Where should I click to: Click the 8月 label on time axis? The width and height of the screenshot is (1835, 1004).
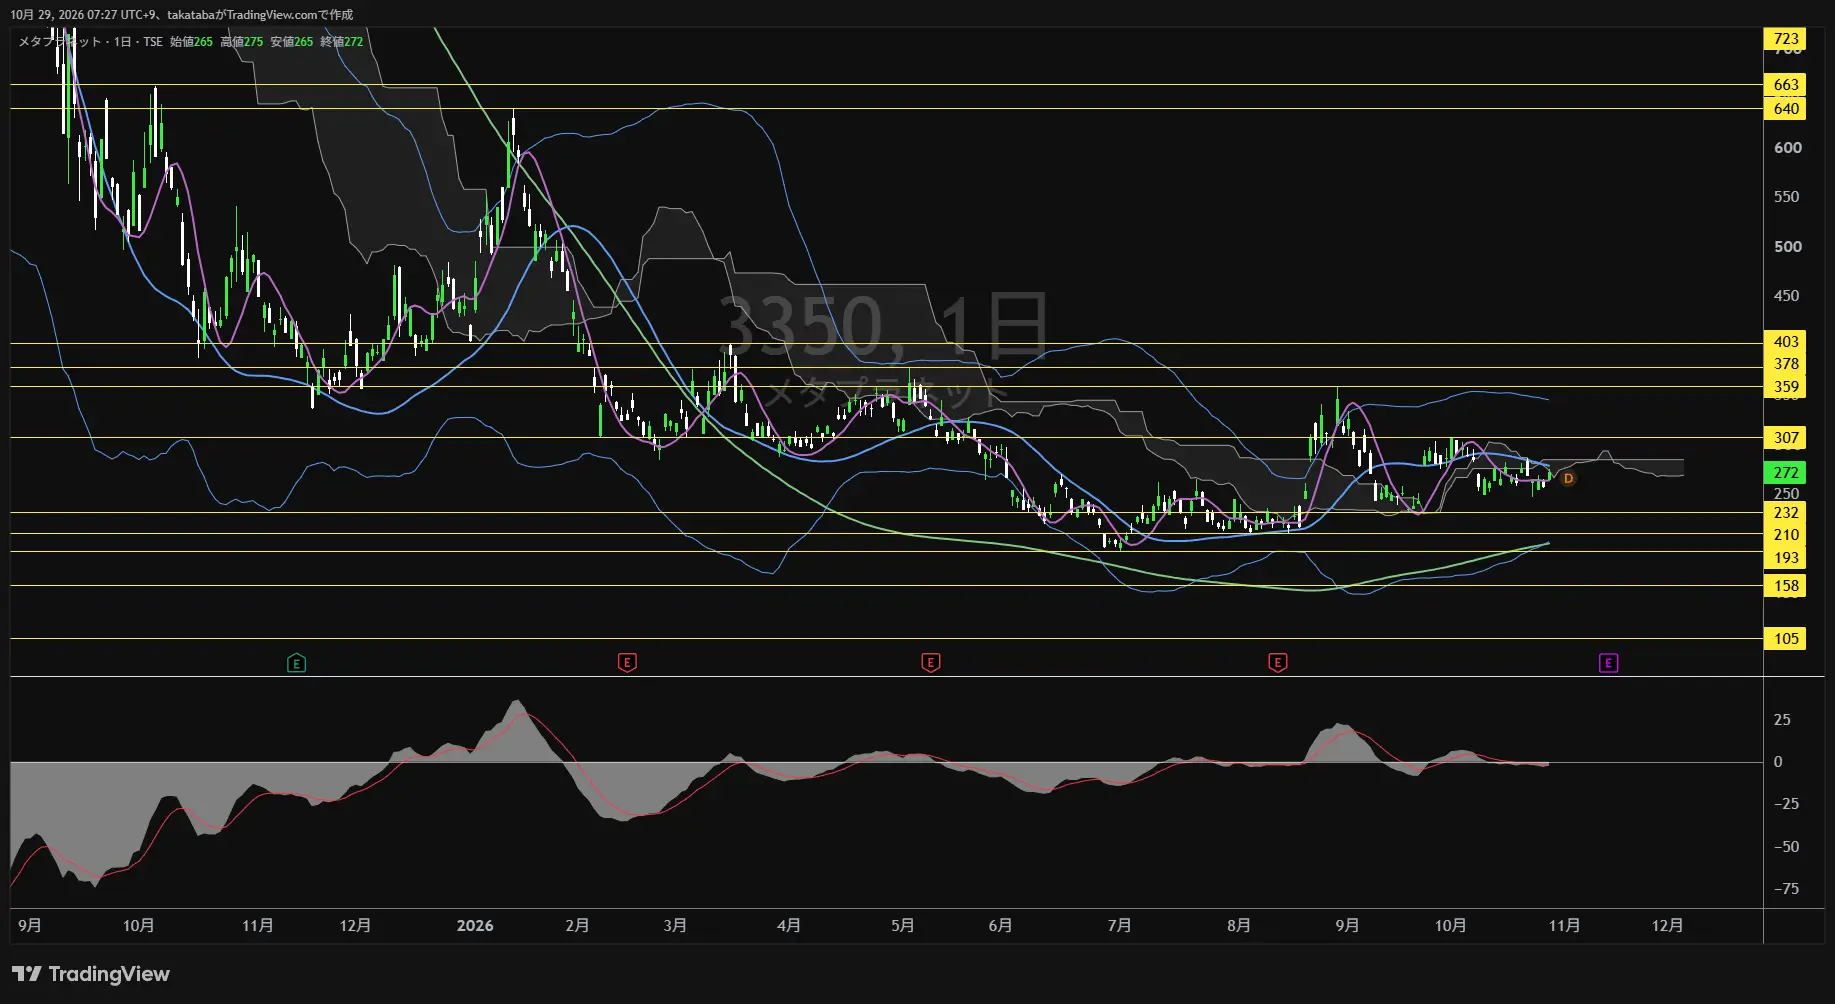[x=1239, y=926]
